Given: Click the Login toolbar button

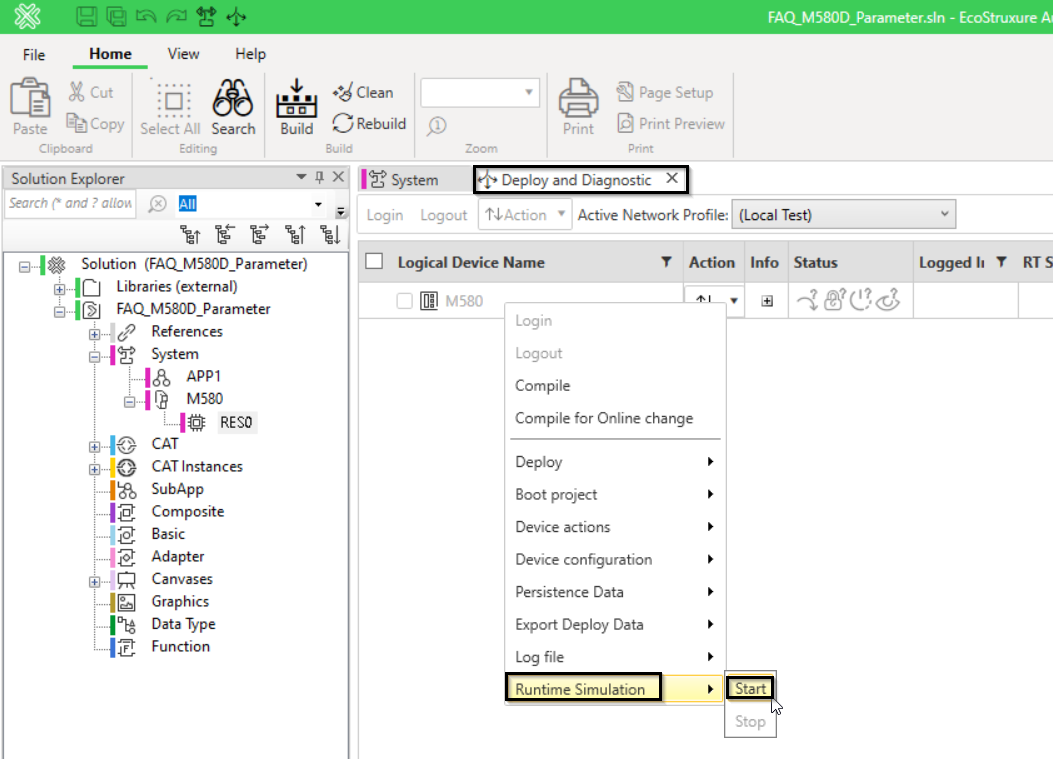Looking at the screenshot, I should point(385,215).
